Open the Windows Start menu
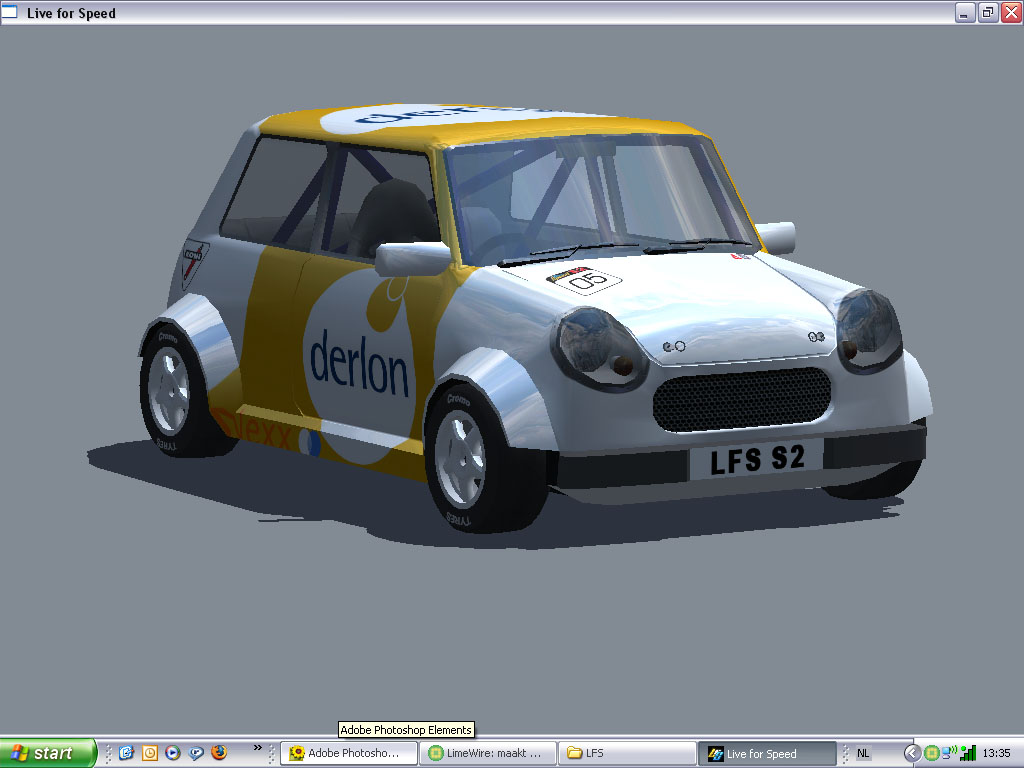This screenshot has width=1024, height=768. [47, 753]
